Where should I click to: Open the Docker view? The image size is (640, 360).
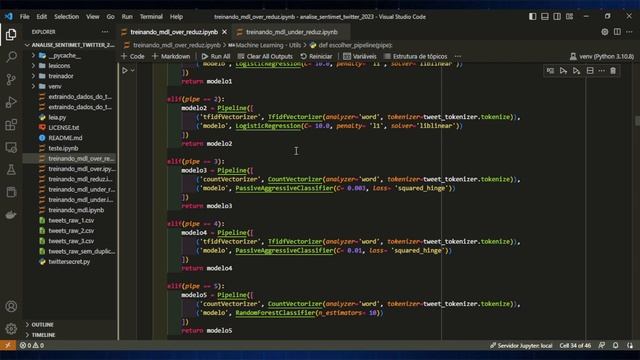(x=11, y=214)
